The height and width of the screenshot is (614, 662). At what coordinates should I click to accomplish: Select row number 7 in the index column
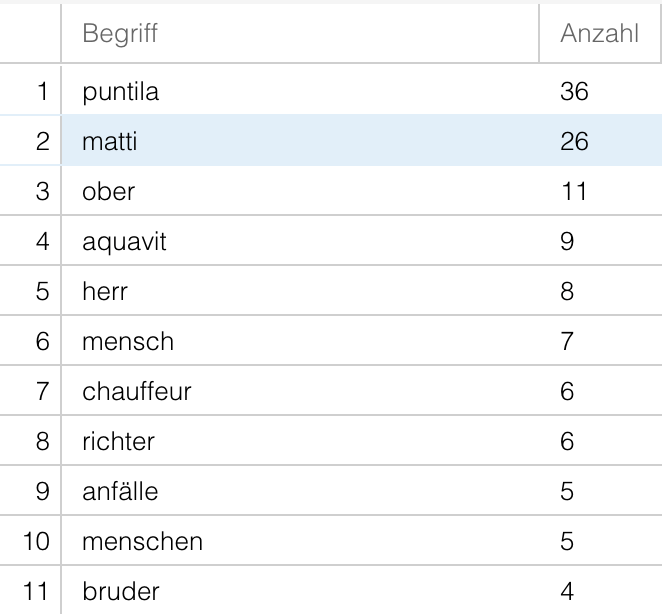(42, 392)
